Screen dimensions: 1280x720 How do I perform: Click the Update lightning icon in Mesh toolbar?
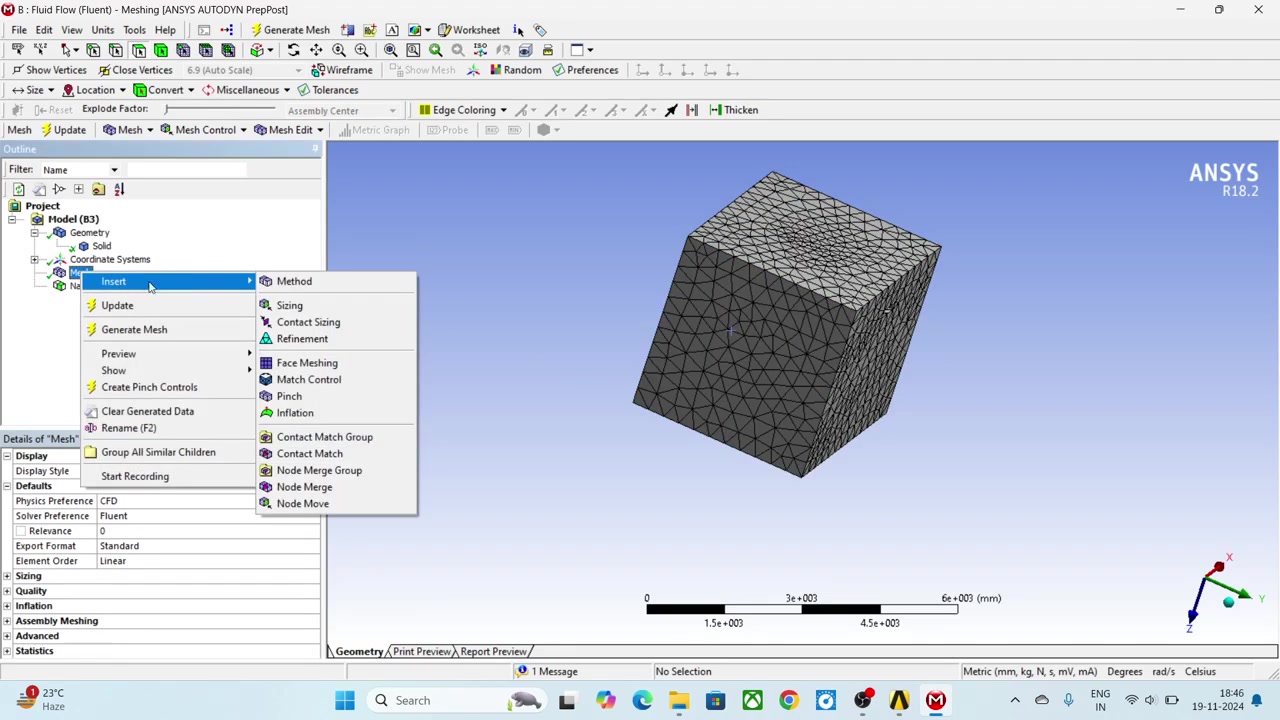[62, 130]
